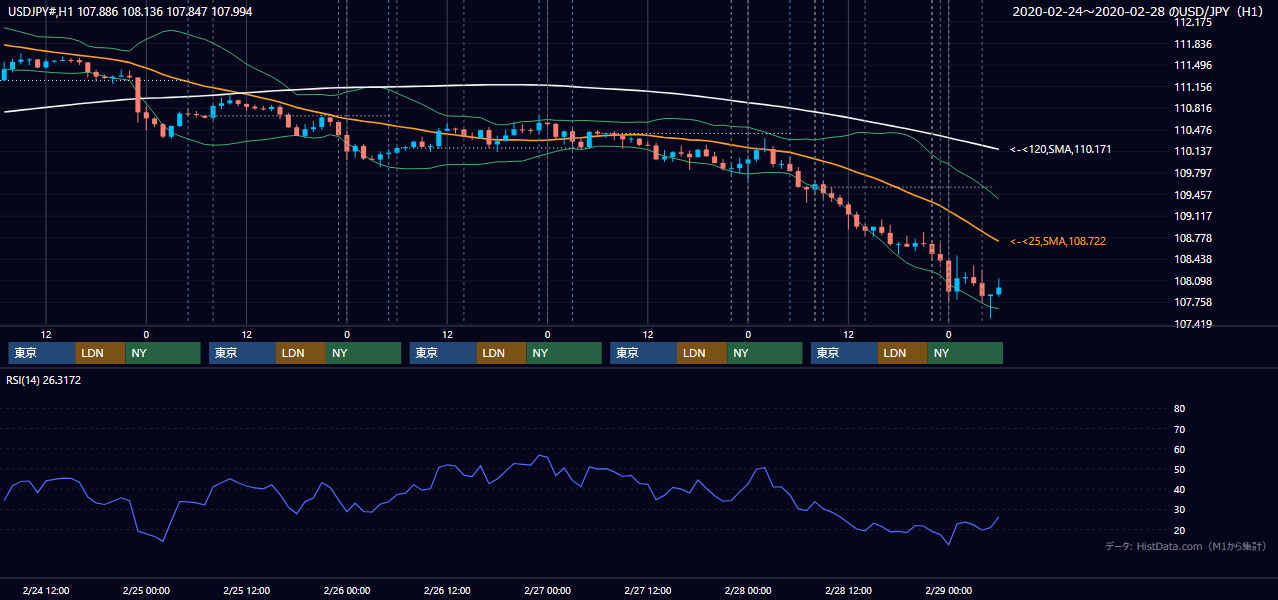This screenshot has height=600, width=1278.
Task: Click the 107.419 bottom price label
Action: [x=1192, y=324]
